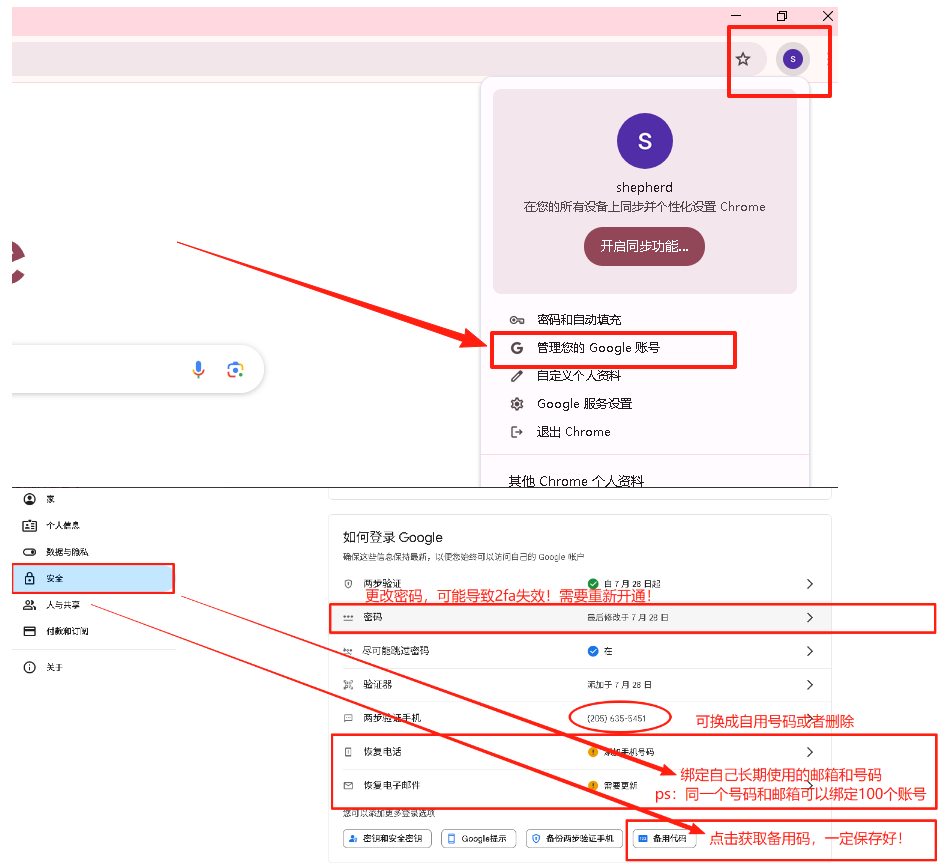Open the profile avatar in Chrome toolbar
This screenshot has width=943, height=863.
793,59
